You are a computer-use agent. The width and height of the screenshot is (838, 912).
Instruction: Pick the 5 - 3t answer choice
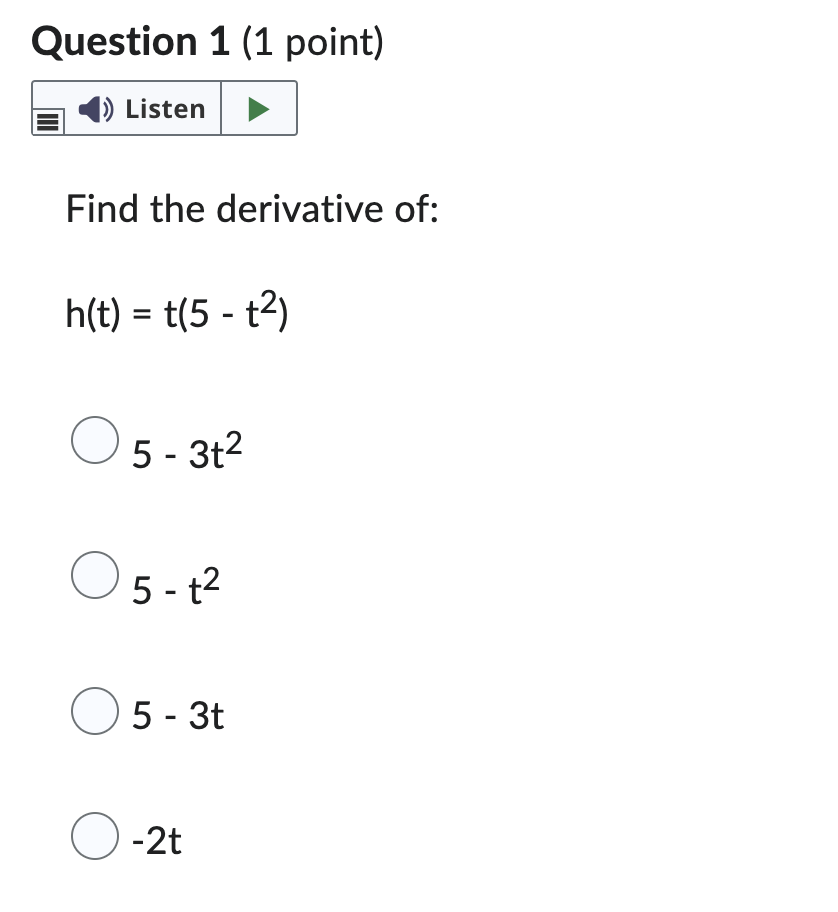(x=95, y=712)
